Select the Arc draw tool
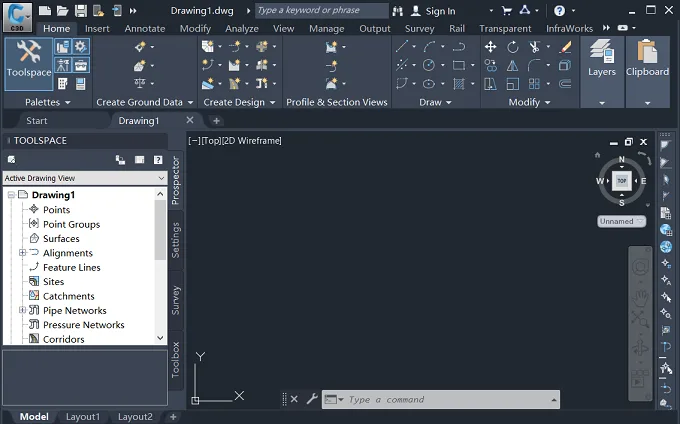The height and width of the screenshot is (424, 680). coord(429,46)
